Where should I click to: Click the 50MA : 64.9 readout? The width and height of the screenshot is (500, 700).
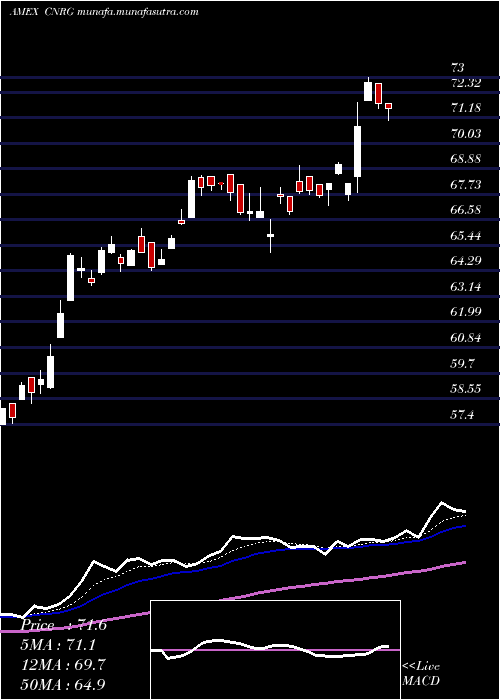click(x=63, y=684)
